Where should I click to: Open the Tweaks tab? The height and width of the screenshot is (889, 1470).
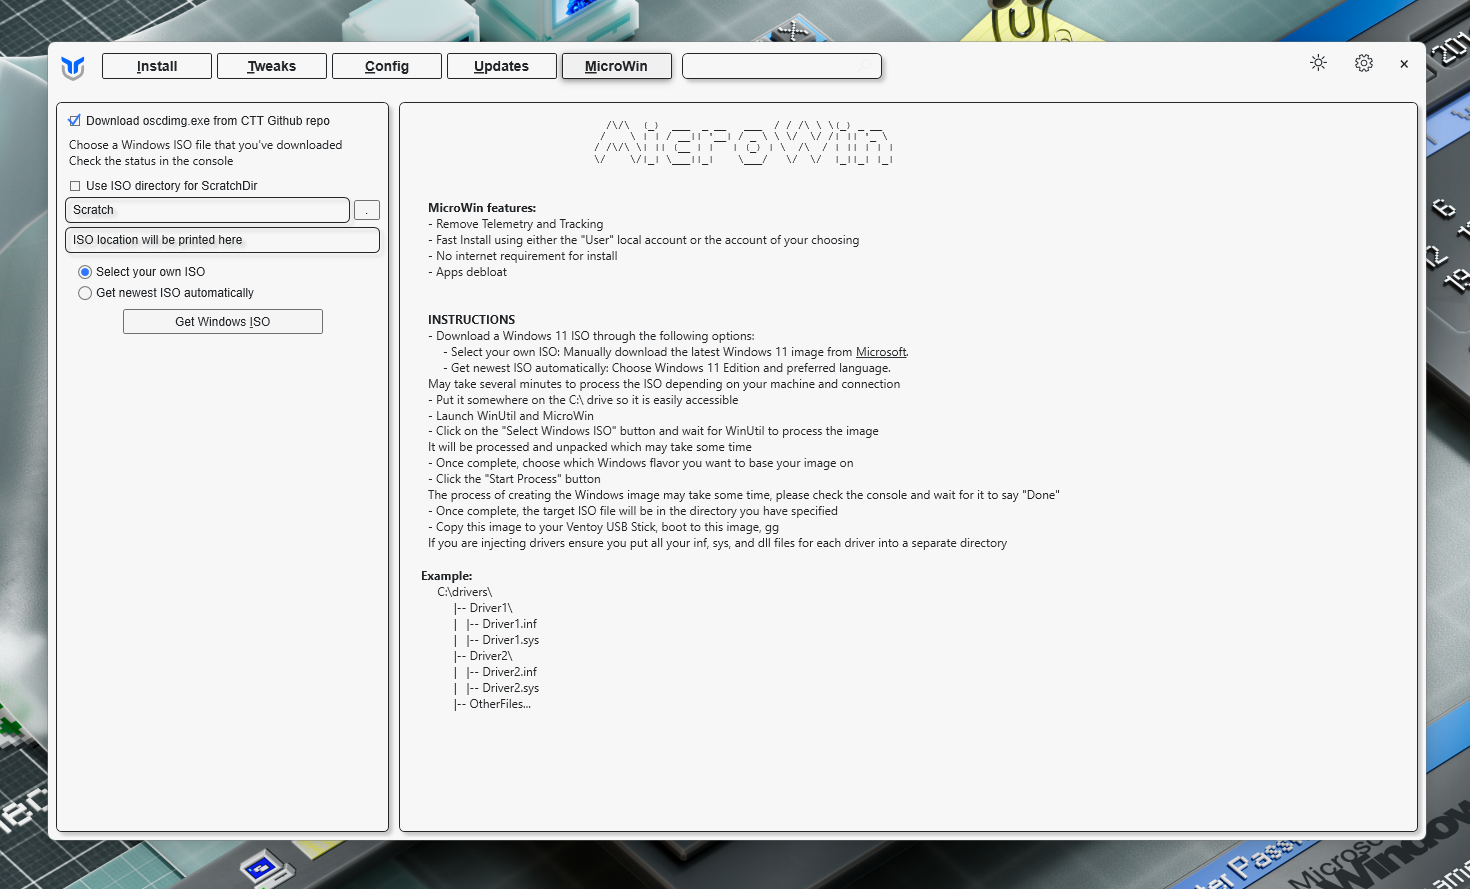[272, 66]
